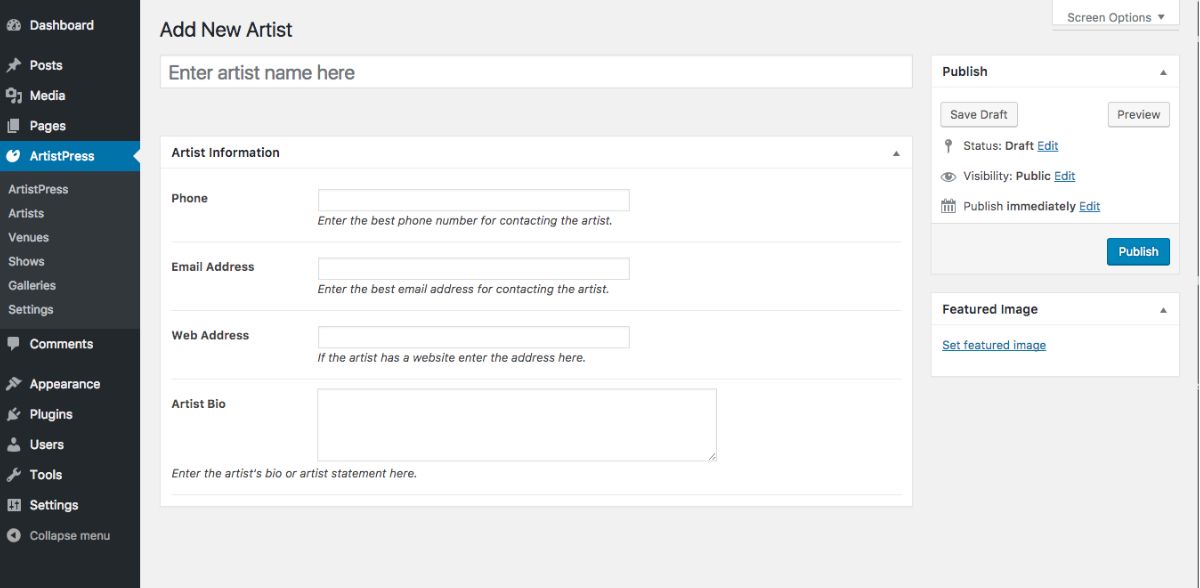Open Venues submenu item

click(28, 237)
